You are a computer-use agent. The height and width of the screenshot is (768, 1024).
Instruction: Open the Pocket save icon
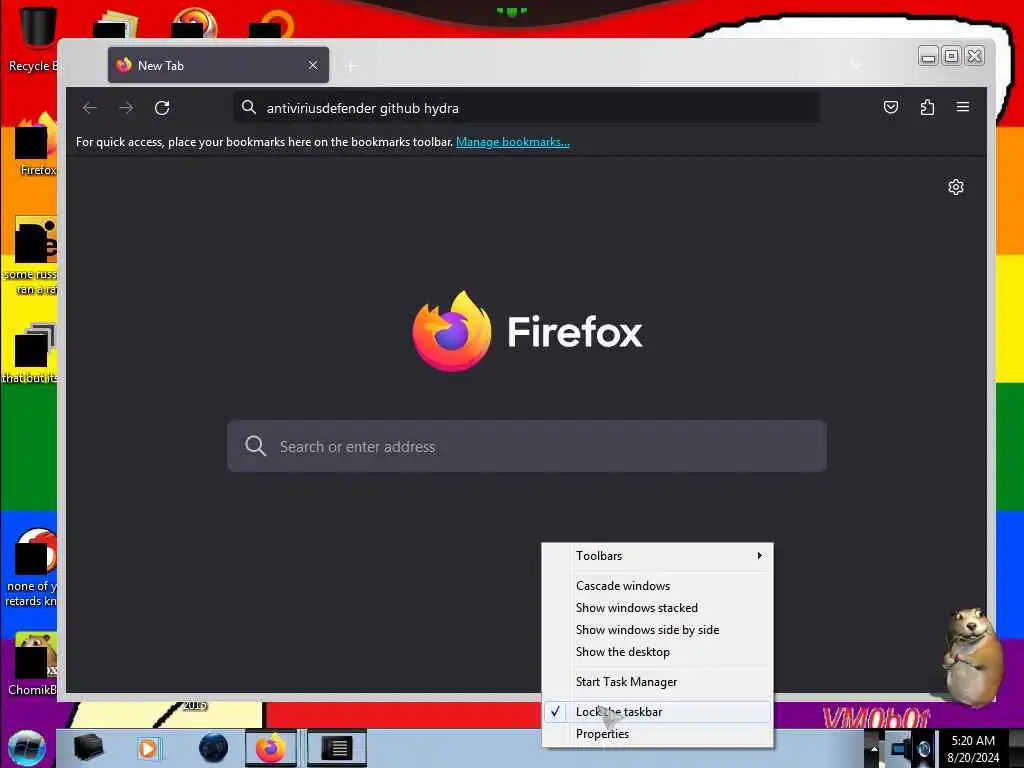click(x=891, y=107)
